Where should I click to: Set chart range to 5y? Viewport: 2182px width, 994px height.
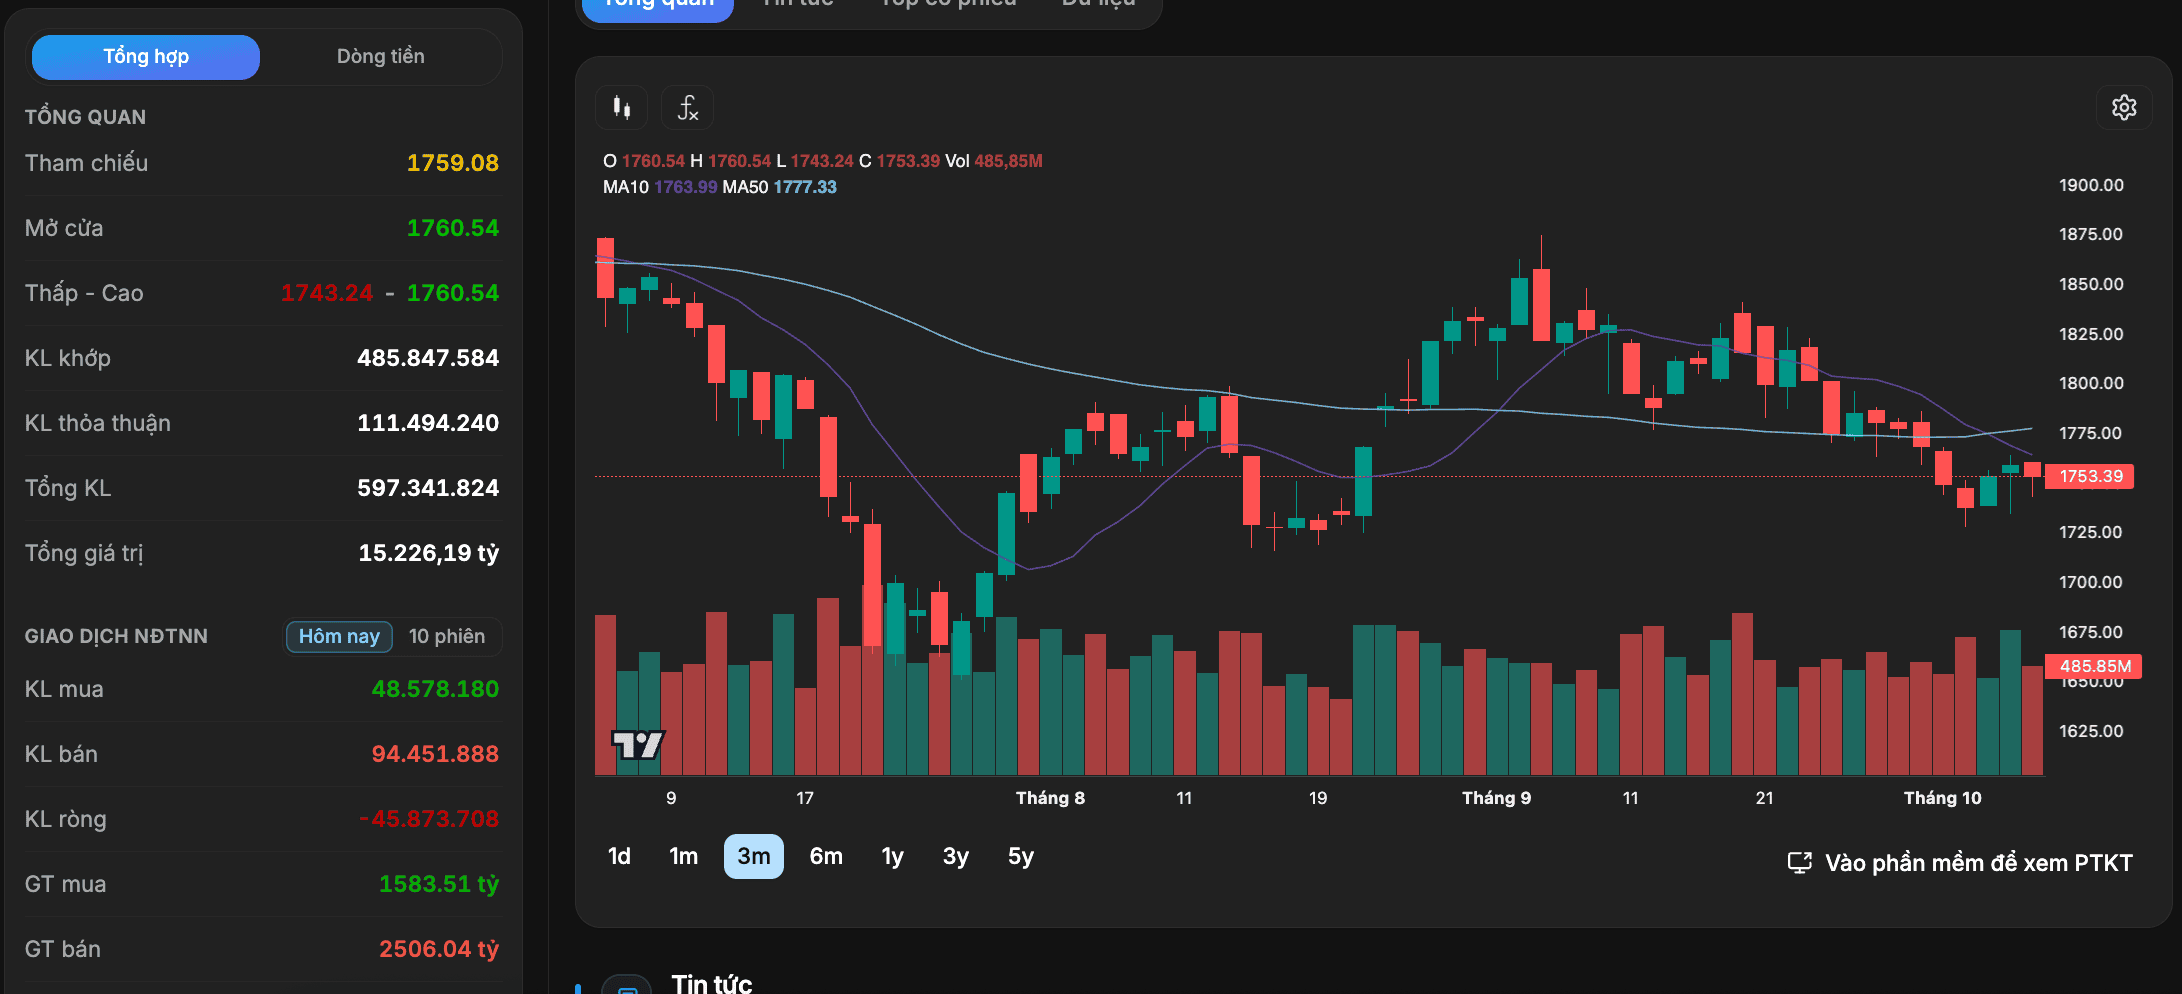pyautogui.click(x=1021, y=857)
